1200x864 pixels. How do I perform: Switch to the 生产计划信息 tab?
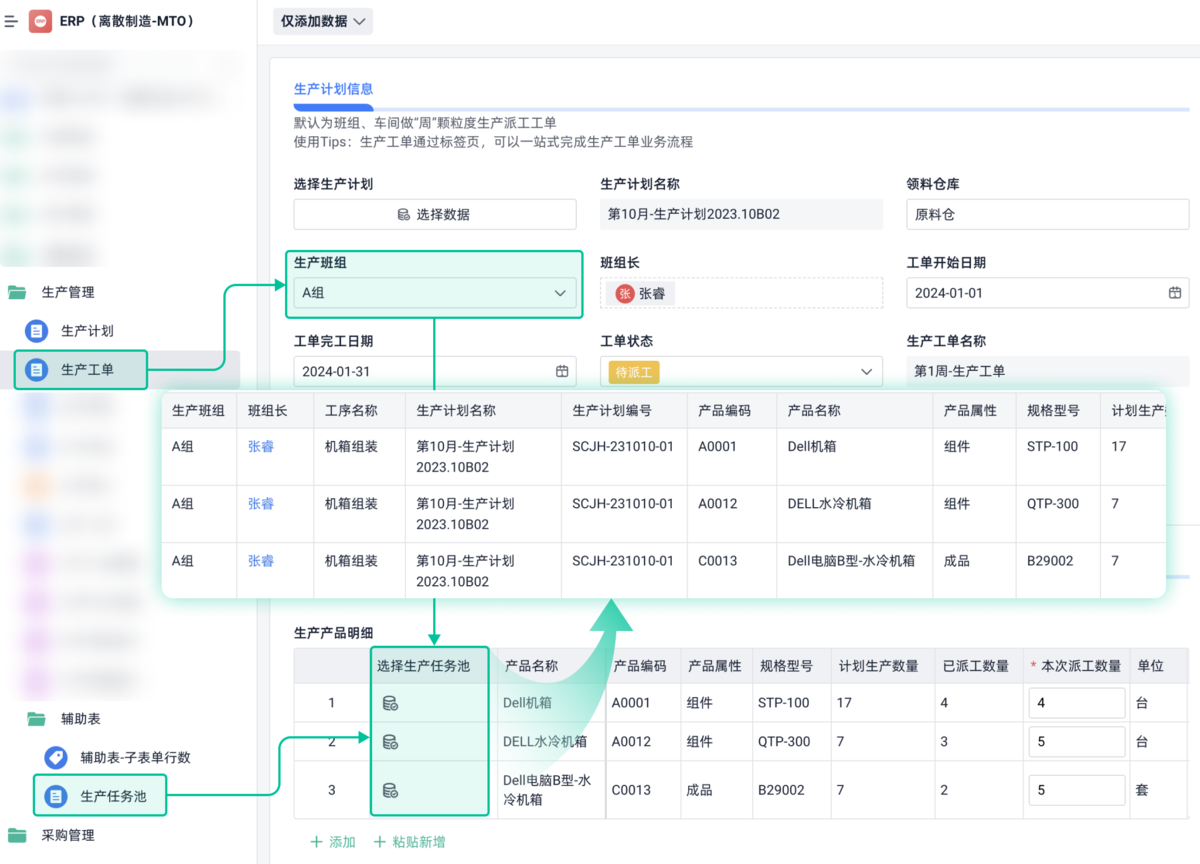[x=333, y=89]
